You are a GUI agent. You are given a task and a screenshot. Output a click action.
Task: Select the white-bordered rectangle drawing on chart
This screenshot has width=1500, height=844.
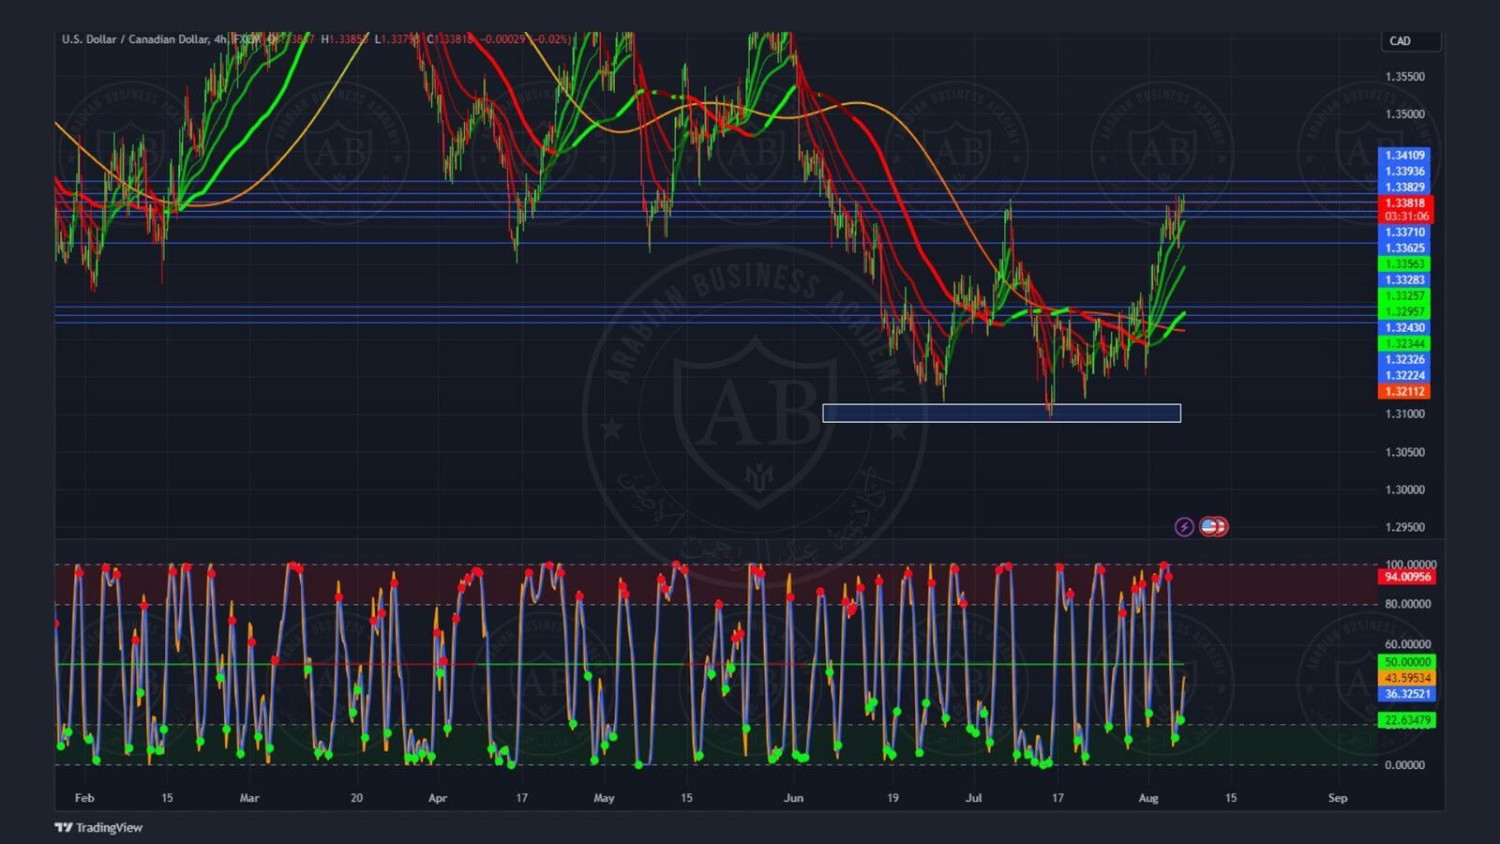(1001, 413)
